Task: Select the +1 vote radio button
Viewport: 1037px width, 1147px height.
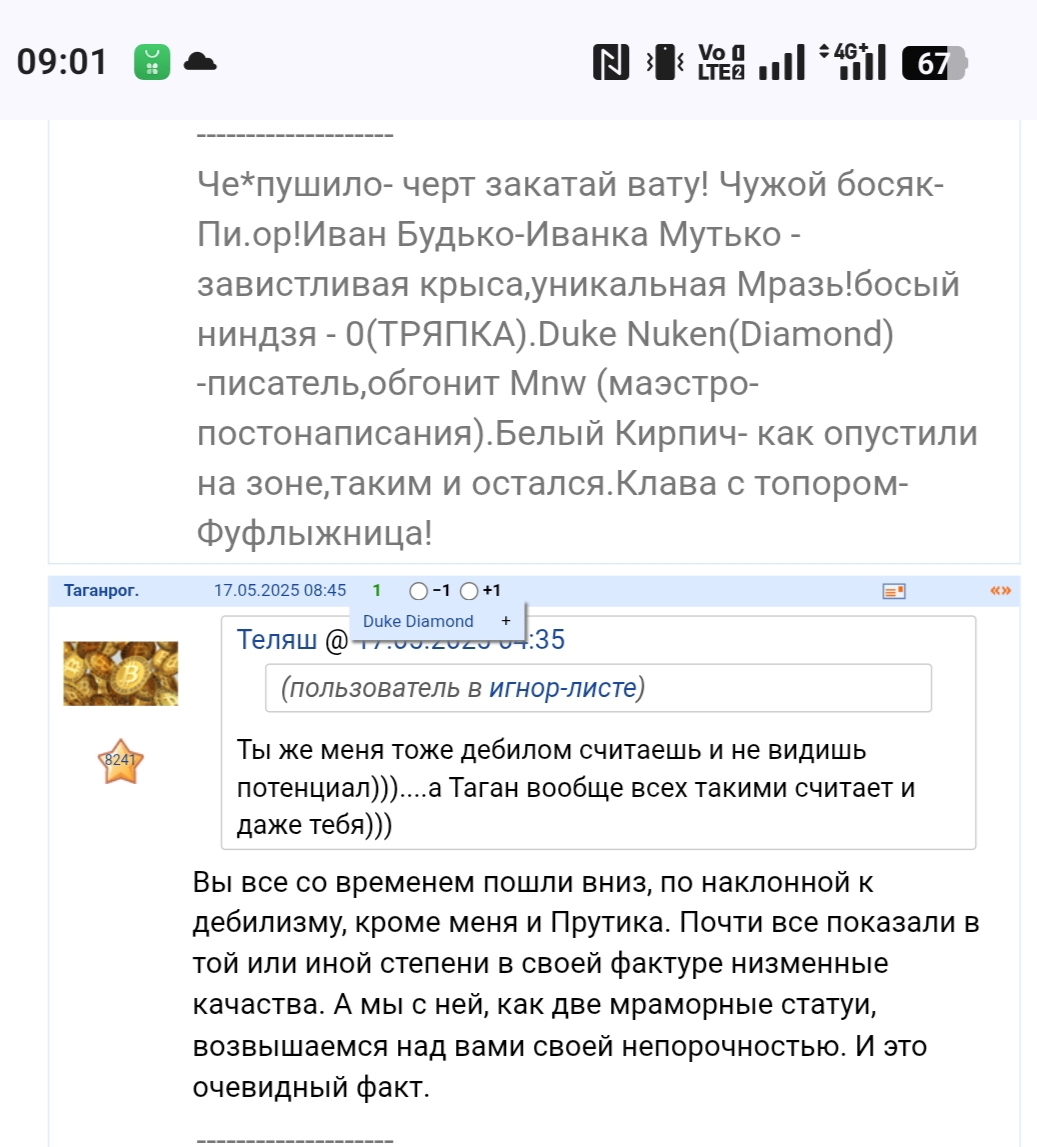Action: (470, 591)
